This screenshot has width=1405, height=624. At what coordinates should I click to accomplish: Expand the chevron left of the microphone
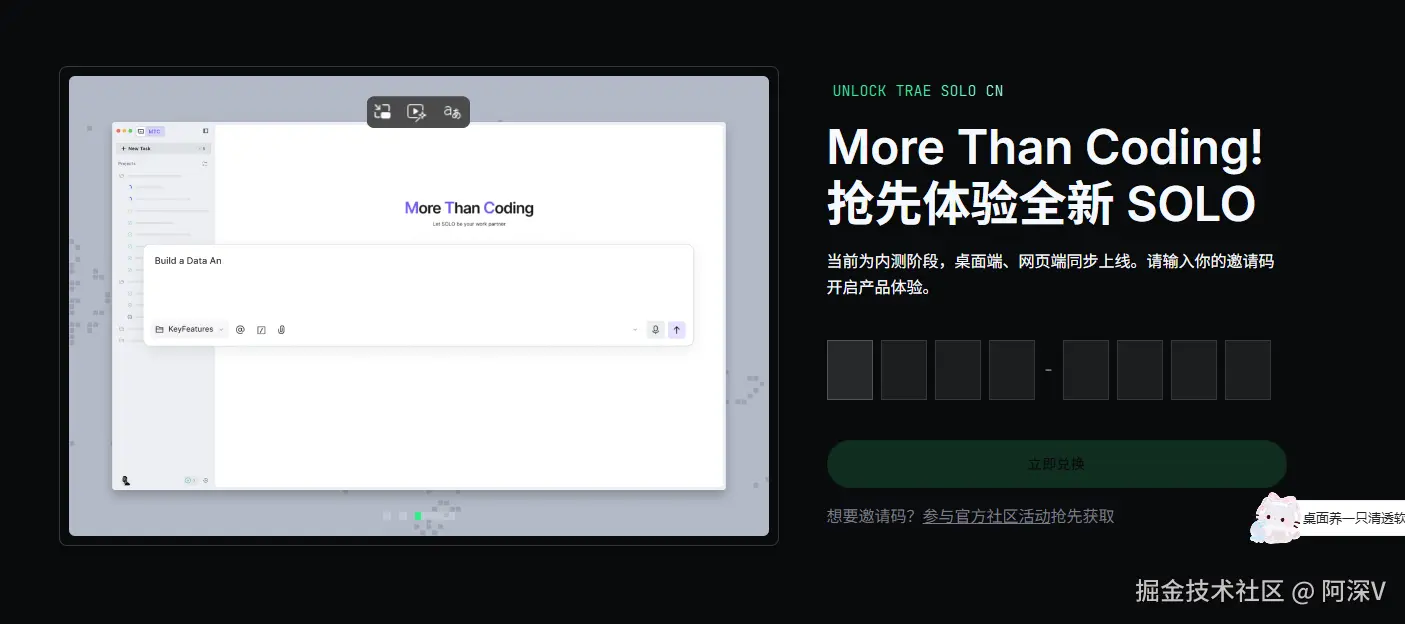click(635, 330)
